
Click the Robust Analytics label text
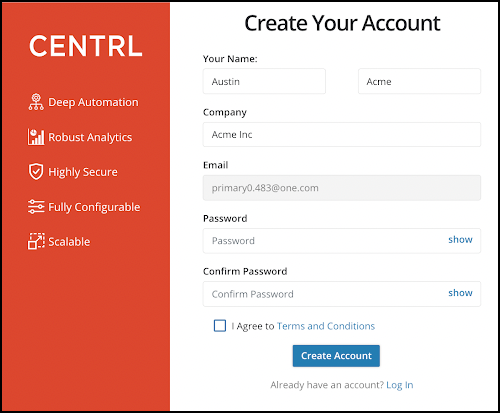point(90,137)
